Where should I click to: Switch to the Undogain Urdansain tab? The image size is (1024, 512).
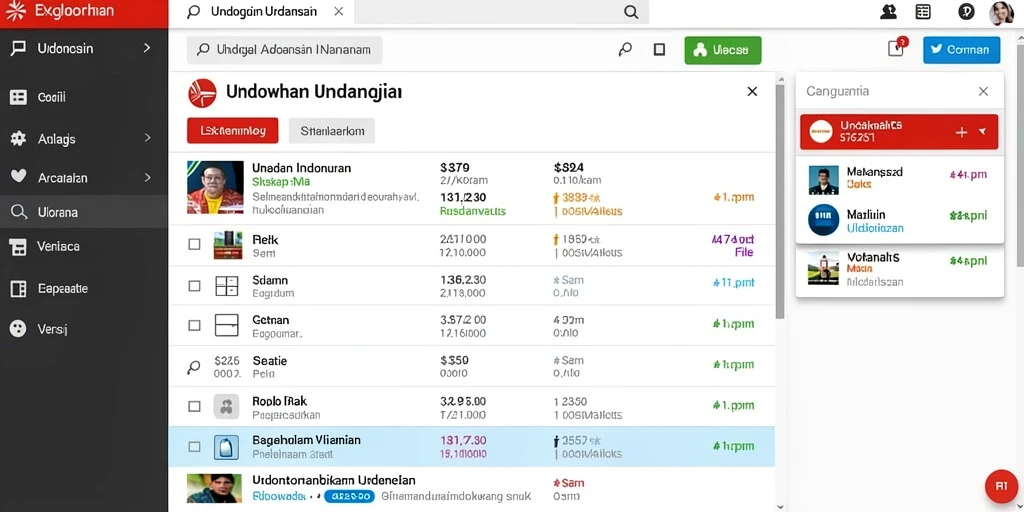click(x=263, y=12)
